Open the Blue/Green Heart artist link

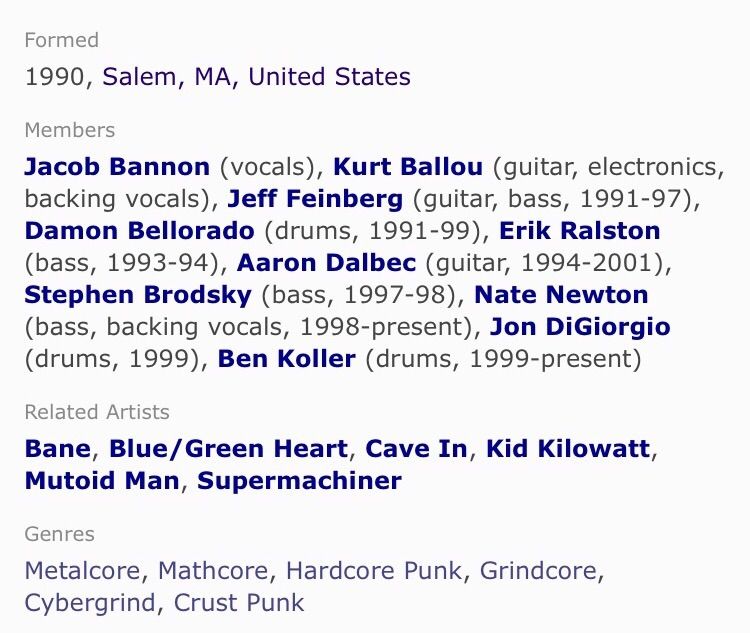[x=228, y=449]
